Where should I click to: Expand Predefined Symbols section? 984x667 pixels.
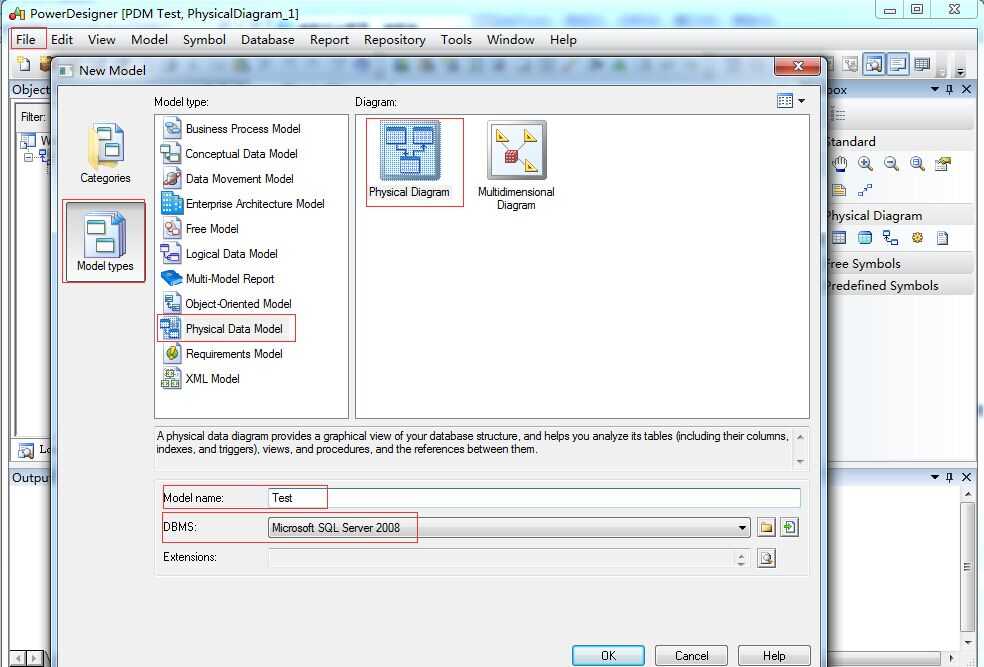click(899, 285)
